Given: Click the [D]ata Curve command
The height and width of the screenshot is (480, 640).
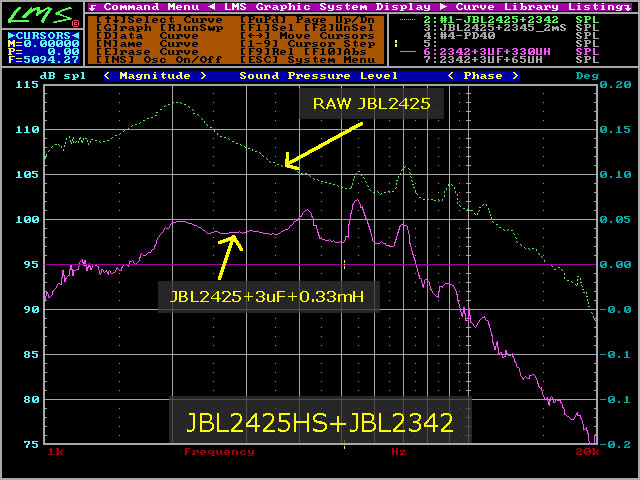Looking at the screenshot, I should tap(148, 36).
